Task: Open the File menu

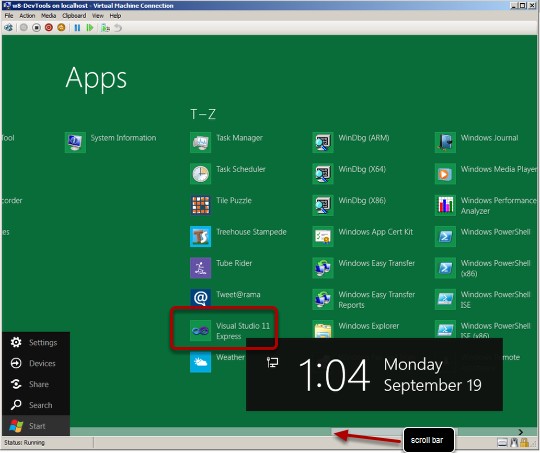Action: [x=9, y=16]
